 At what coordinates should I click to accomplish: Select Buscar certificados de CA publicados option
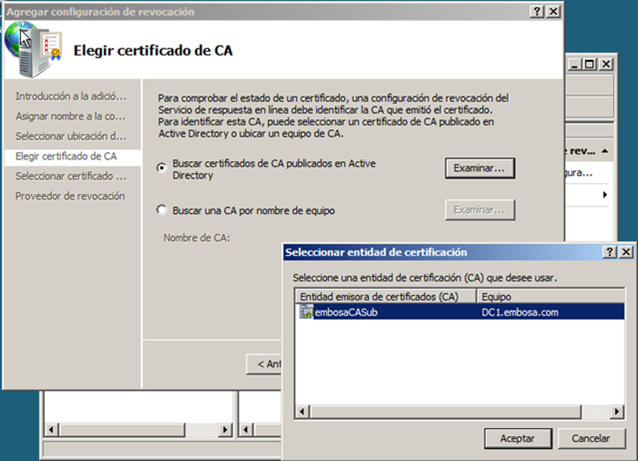[162, 168]
